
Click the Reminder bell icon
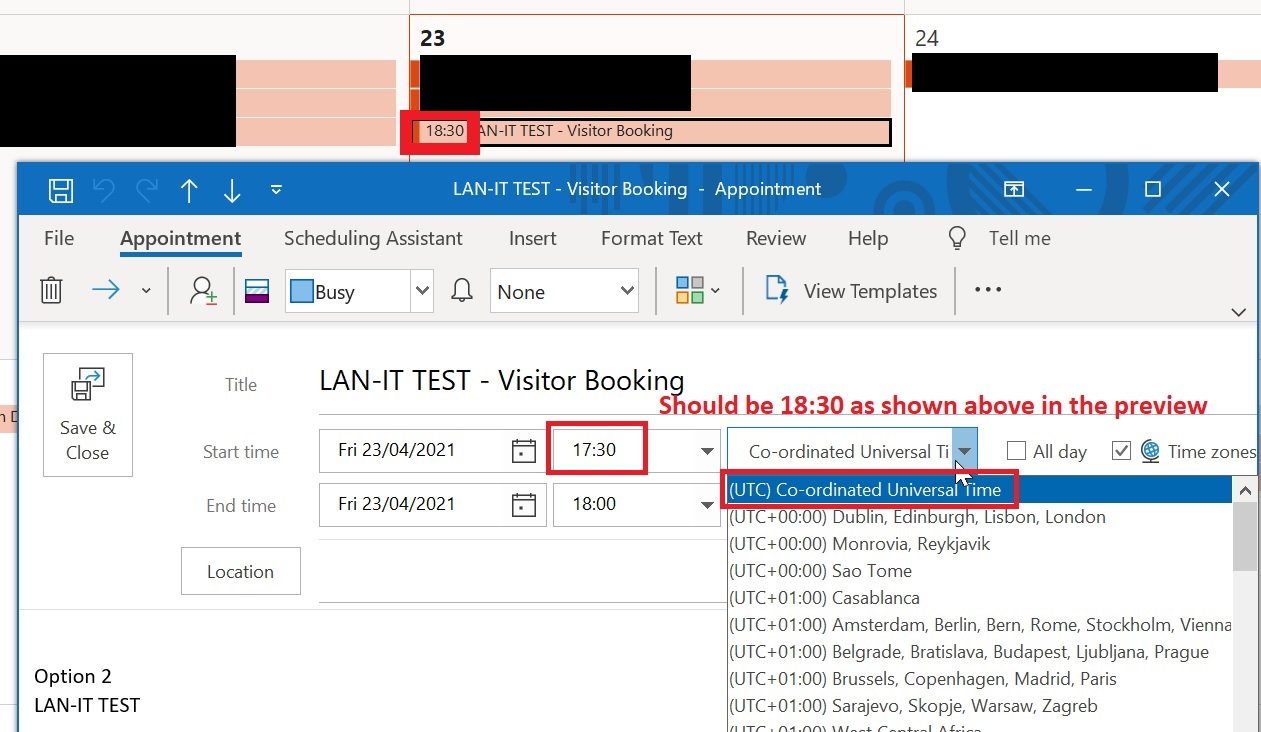pyautogui.click(x=462, y=291)
